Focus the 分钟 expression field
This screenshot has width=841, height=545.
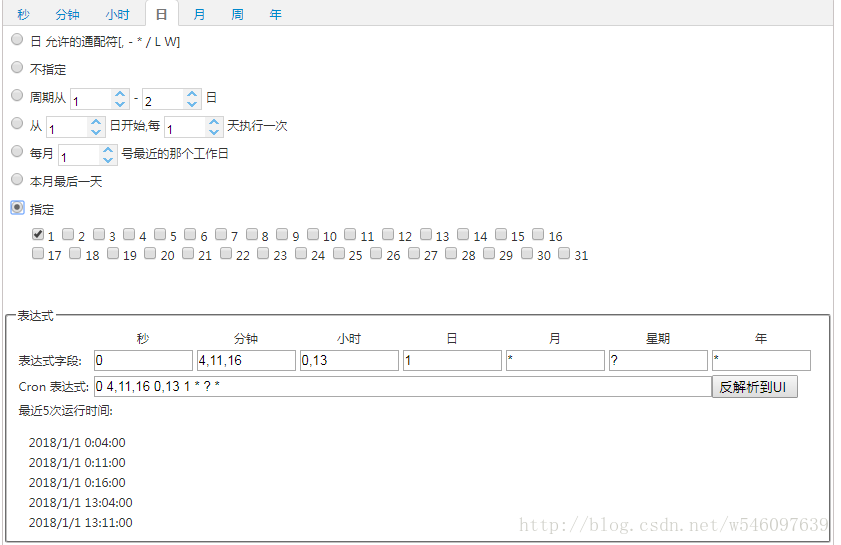246,360
